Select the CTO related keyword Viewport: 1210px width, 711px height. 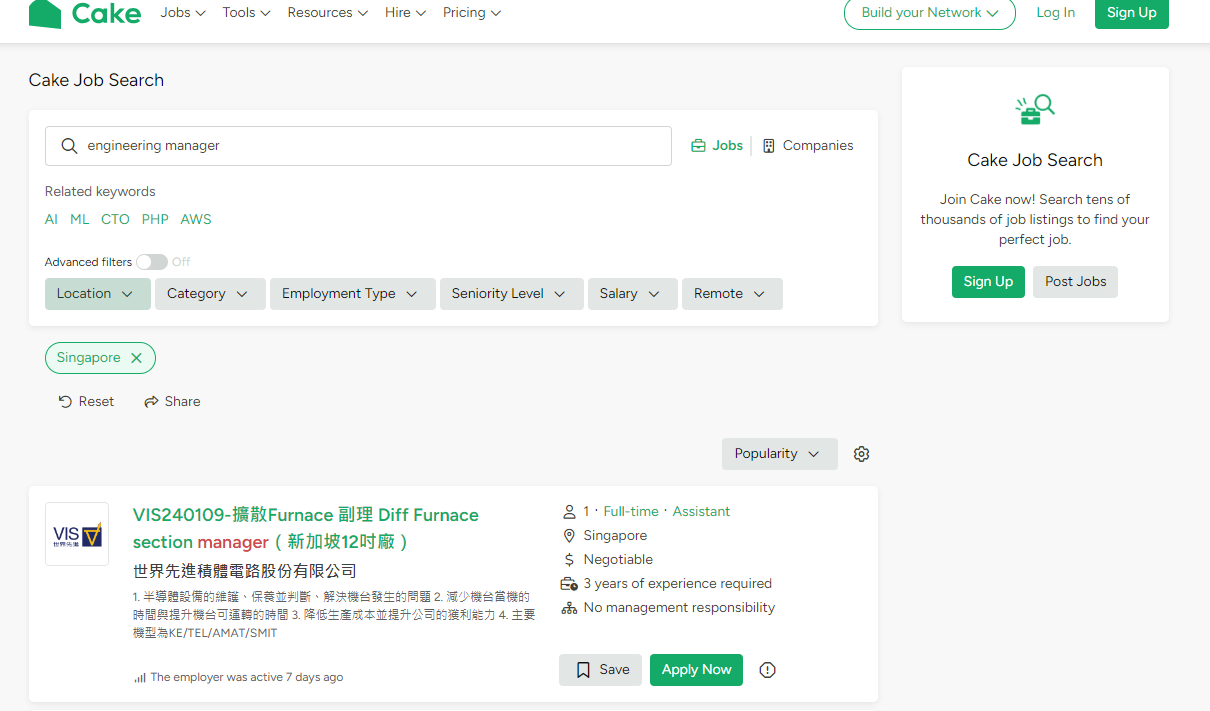point(115,220)
